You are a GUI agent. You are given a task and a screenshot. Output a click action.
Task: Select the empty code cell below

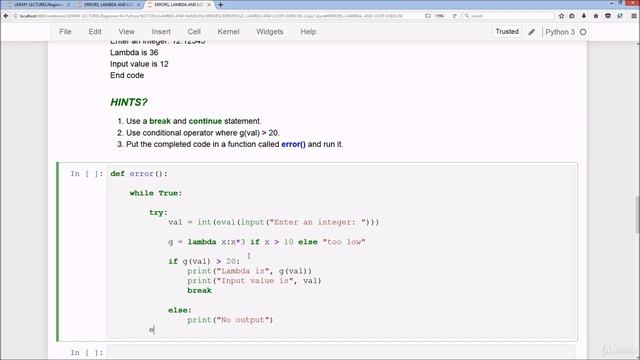341,353
